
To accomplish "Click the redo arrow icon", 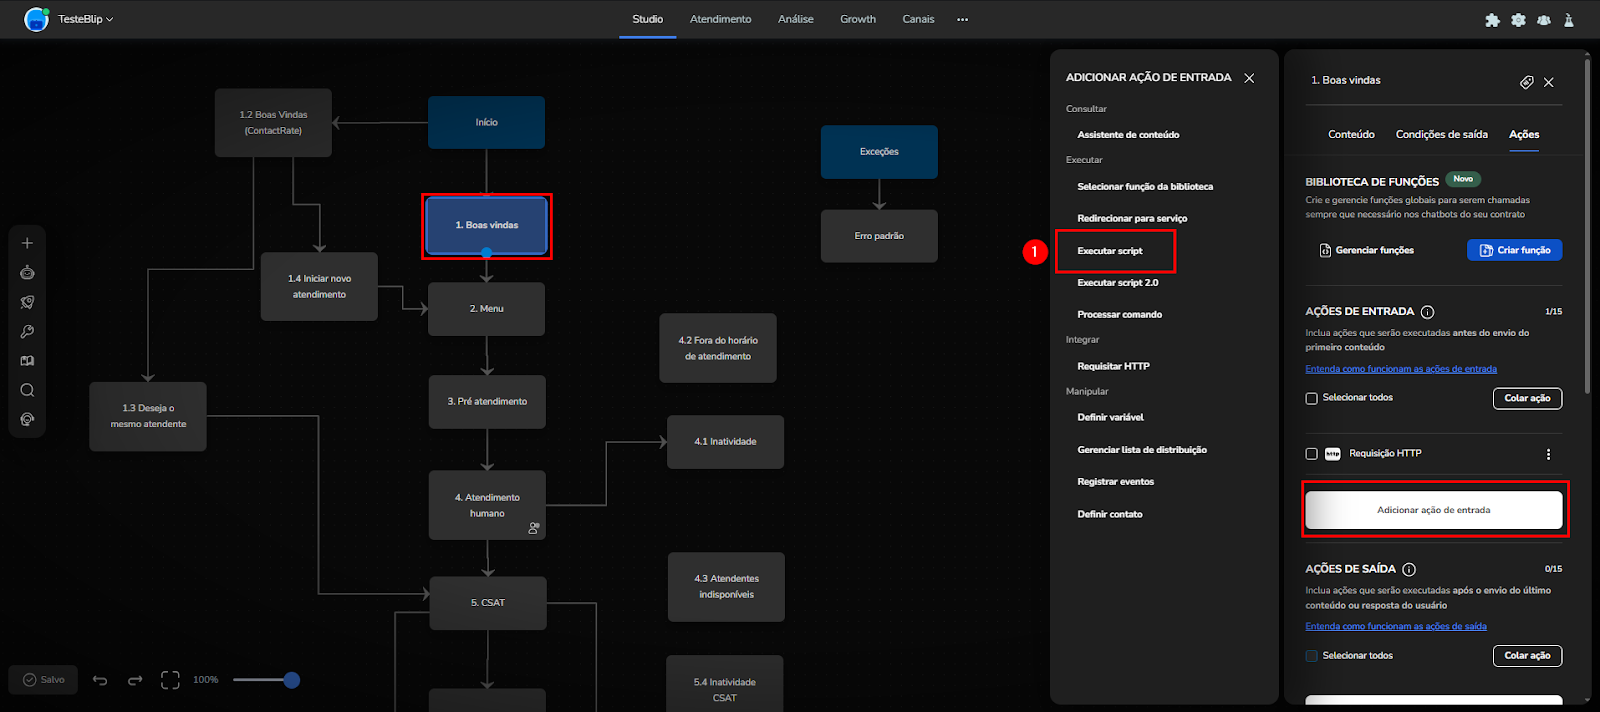I will pyautogui.click(x=135, y=680).
